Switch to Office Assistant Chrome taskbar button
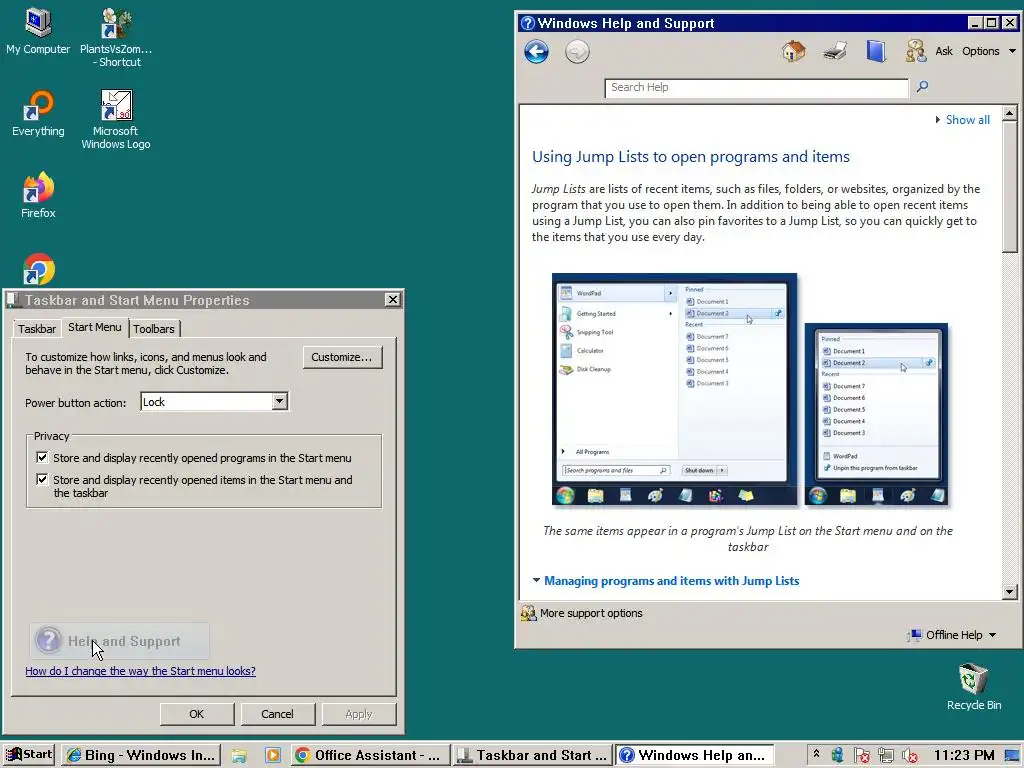The width and height of the screenshot is (1024, 768). tap(370, 756)
